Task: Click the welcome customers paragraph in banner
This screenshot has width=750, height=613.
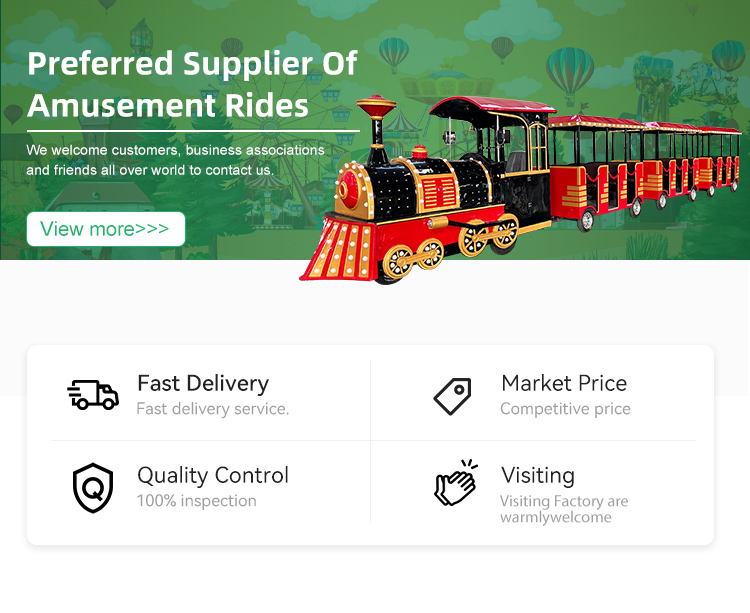Action: [176, 160]
